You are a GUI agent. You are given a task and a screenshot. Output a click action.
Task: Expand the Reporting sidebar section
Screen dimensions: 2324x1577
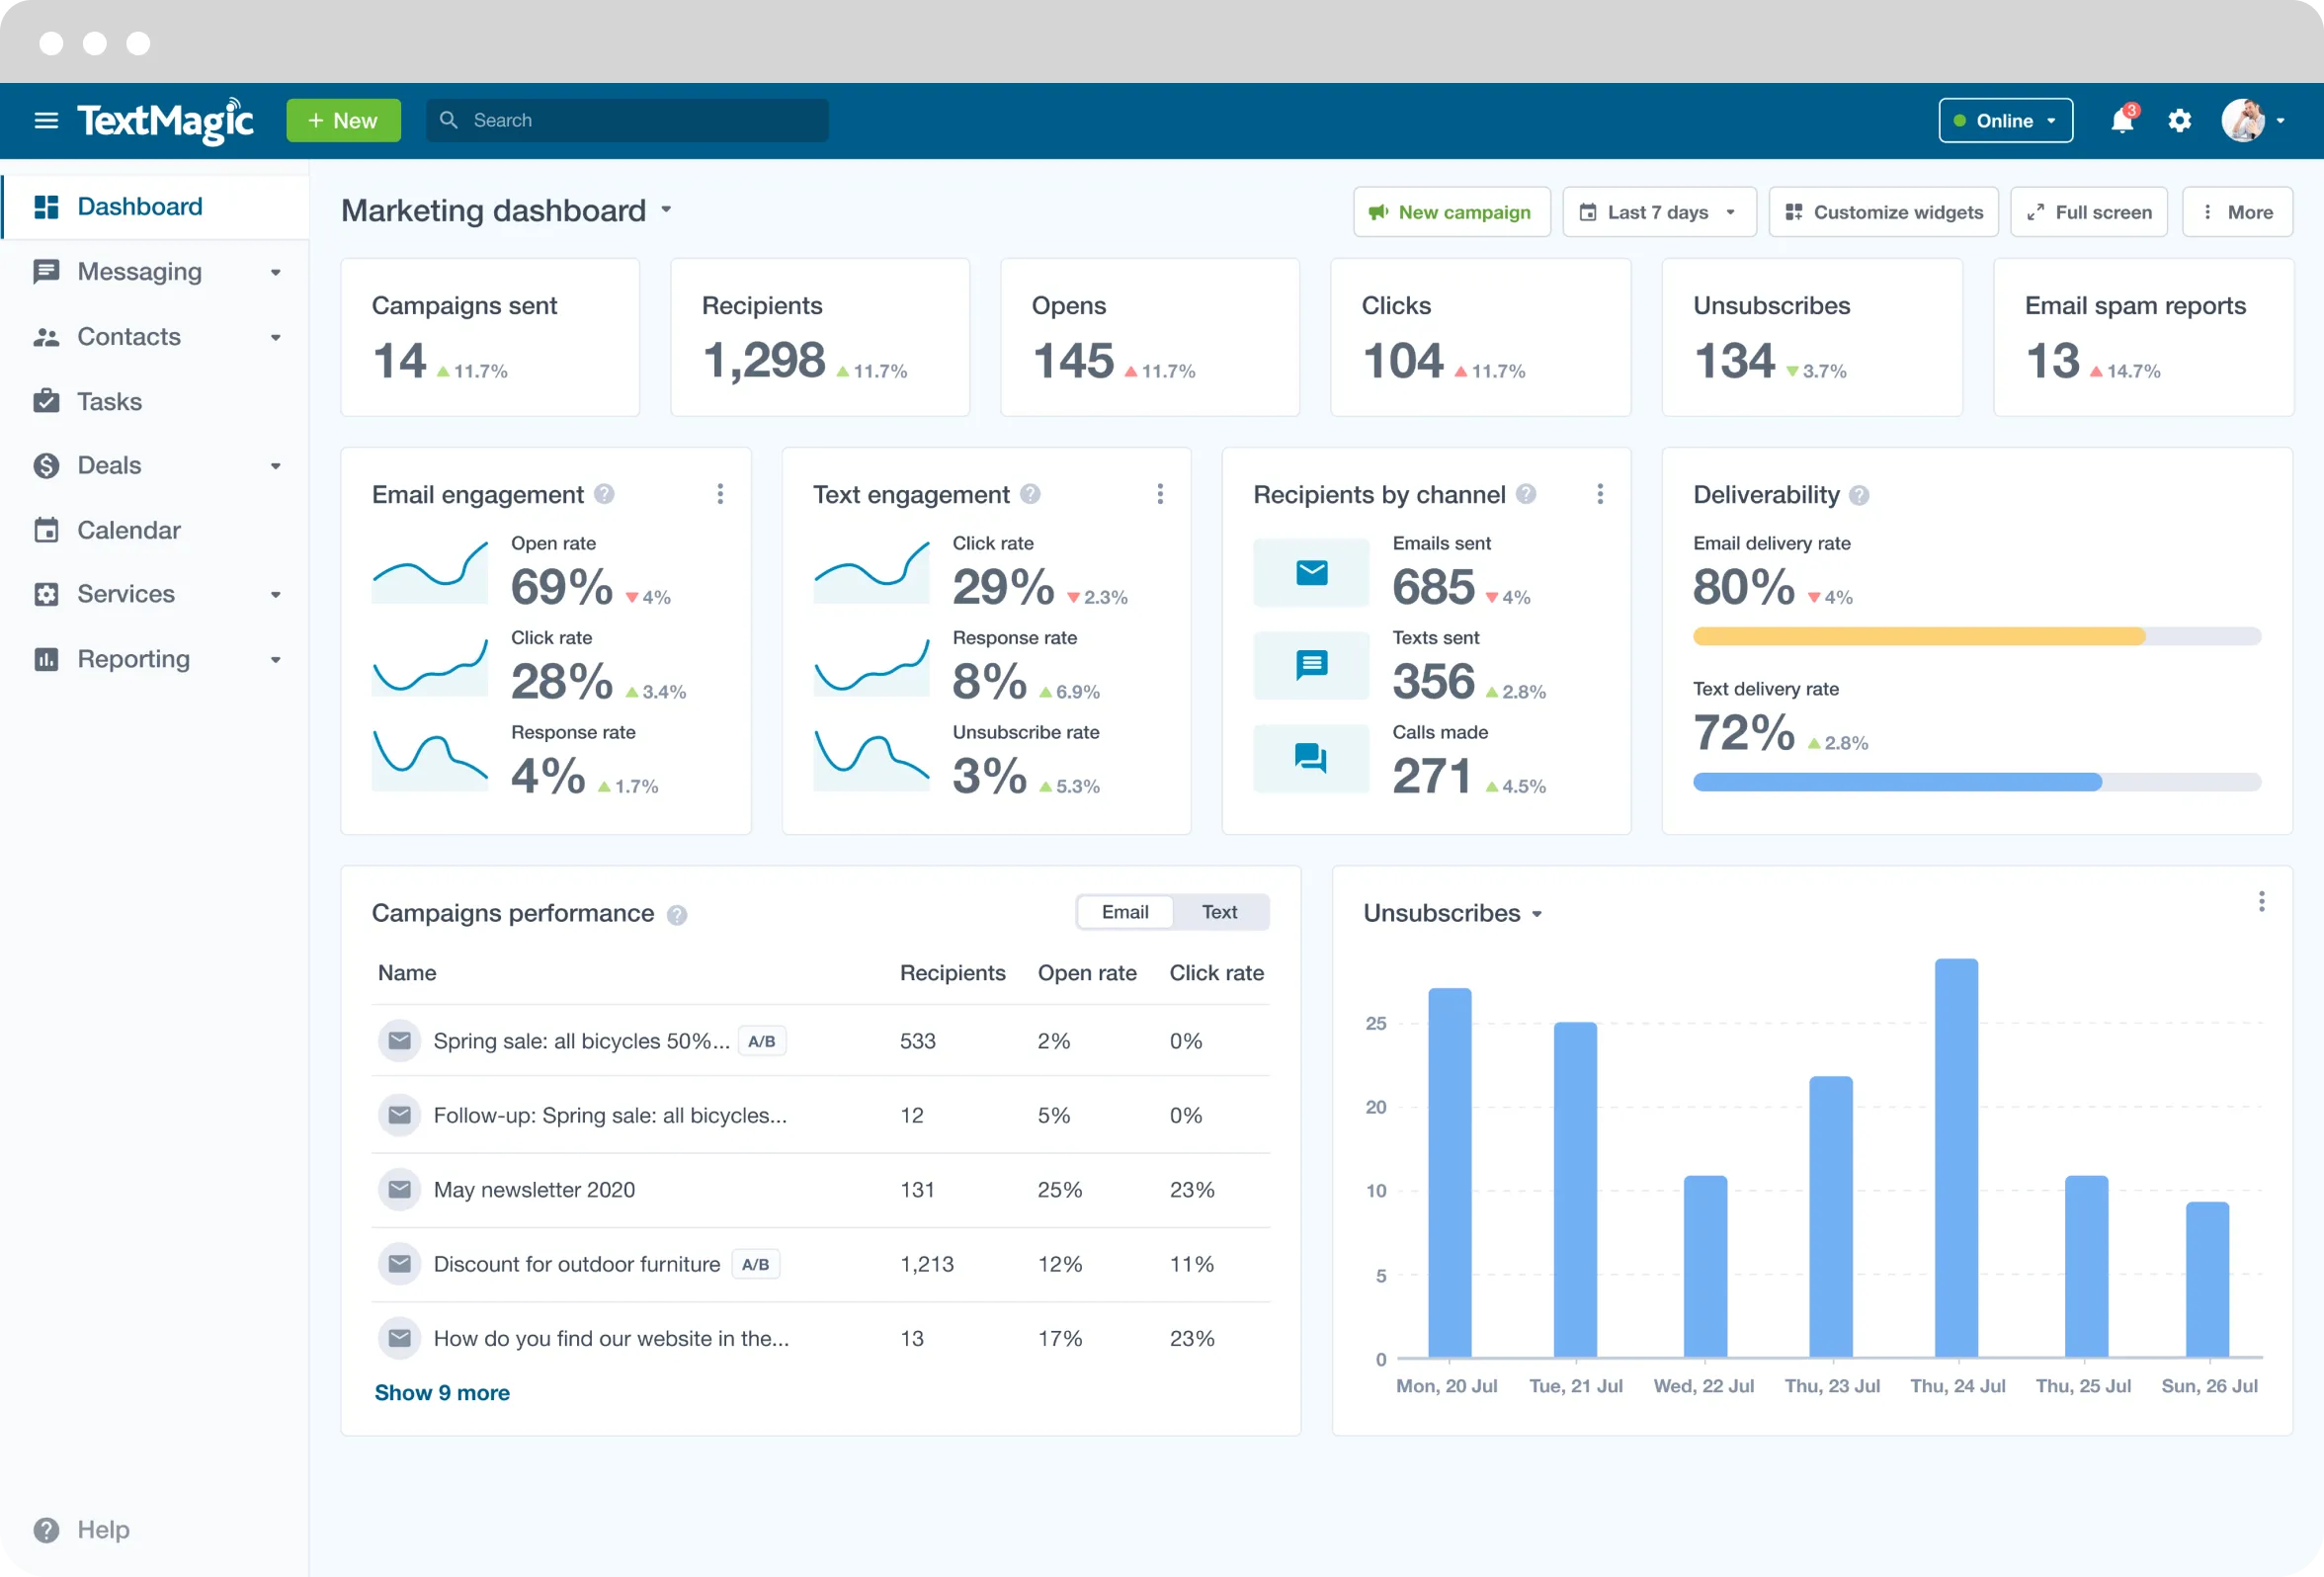click(x=134, y=658)
